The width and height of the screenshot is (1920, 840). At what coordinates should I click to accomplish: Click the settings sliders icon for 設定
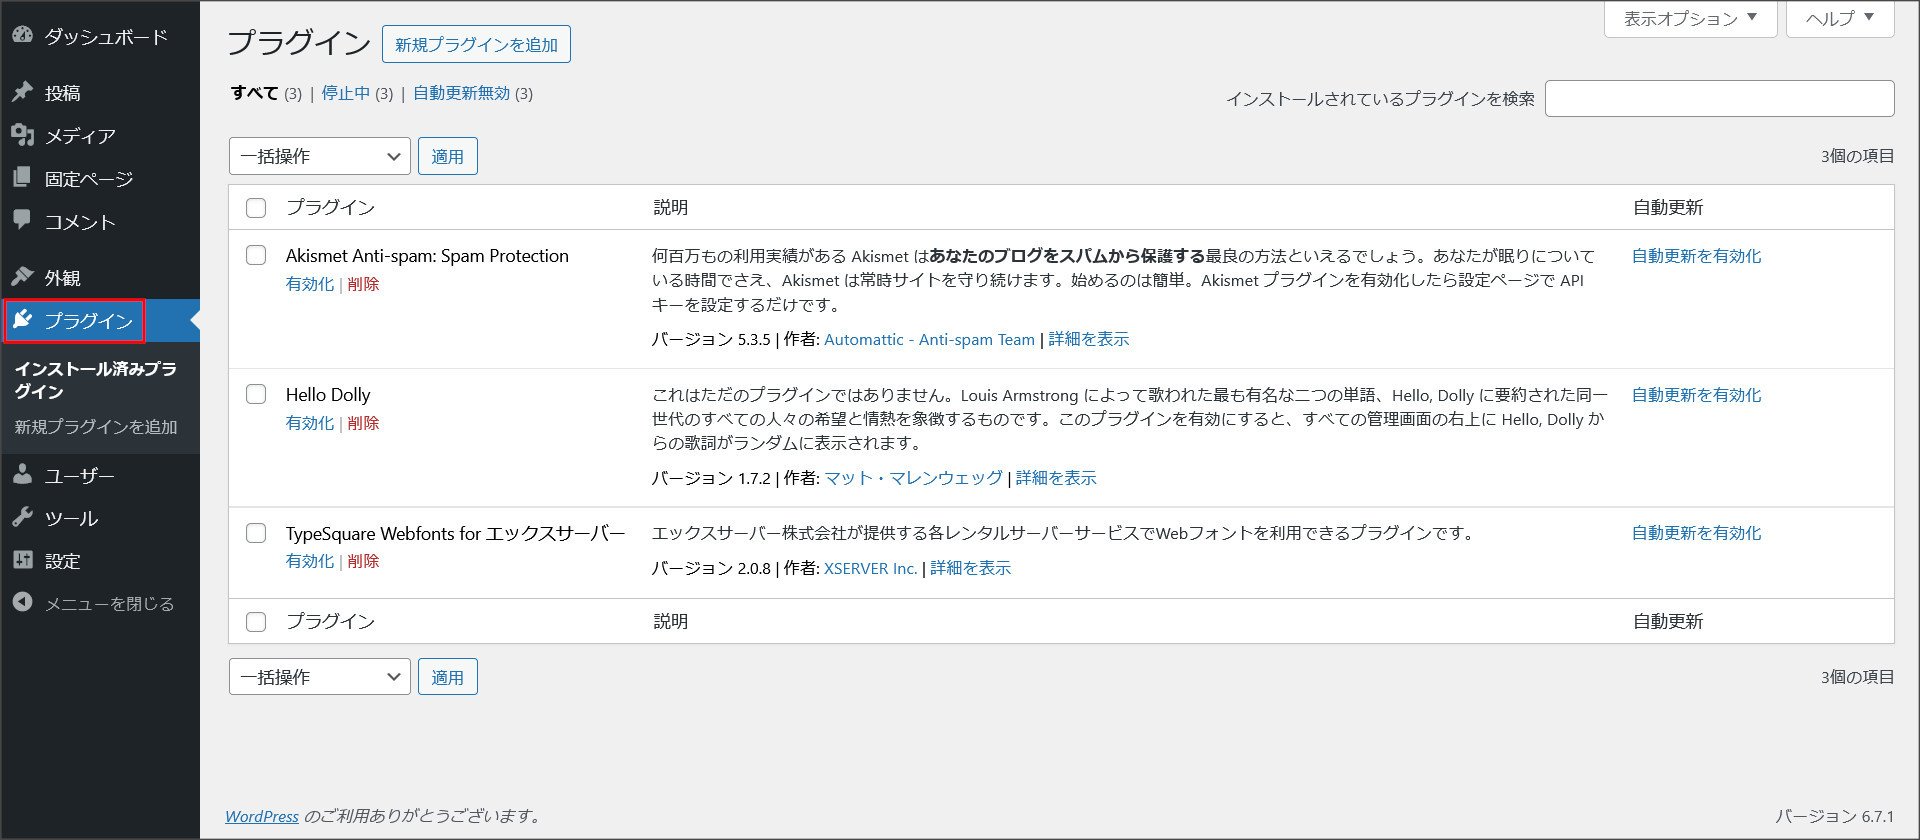(x=22, y=560)
